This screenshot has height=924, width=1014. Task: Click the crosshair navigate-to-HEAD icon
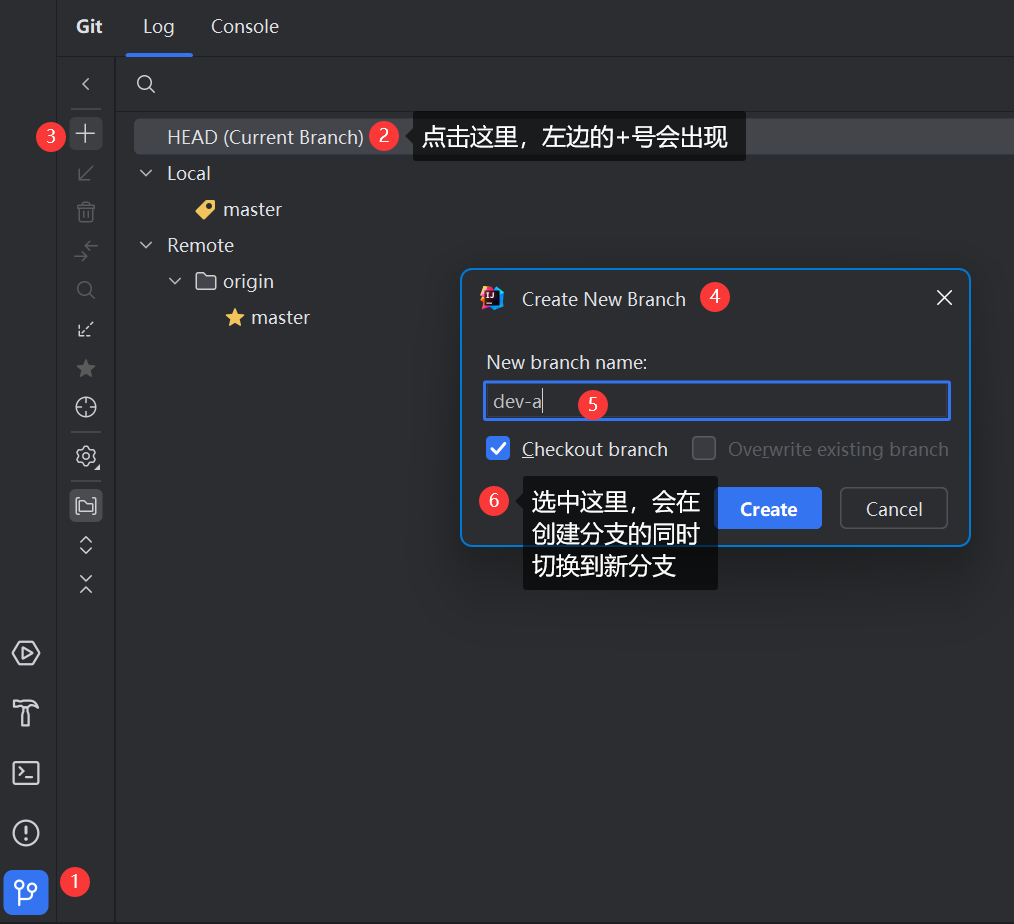pos(86,407)
